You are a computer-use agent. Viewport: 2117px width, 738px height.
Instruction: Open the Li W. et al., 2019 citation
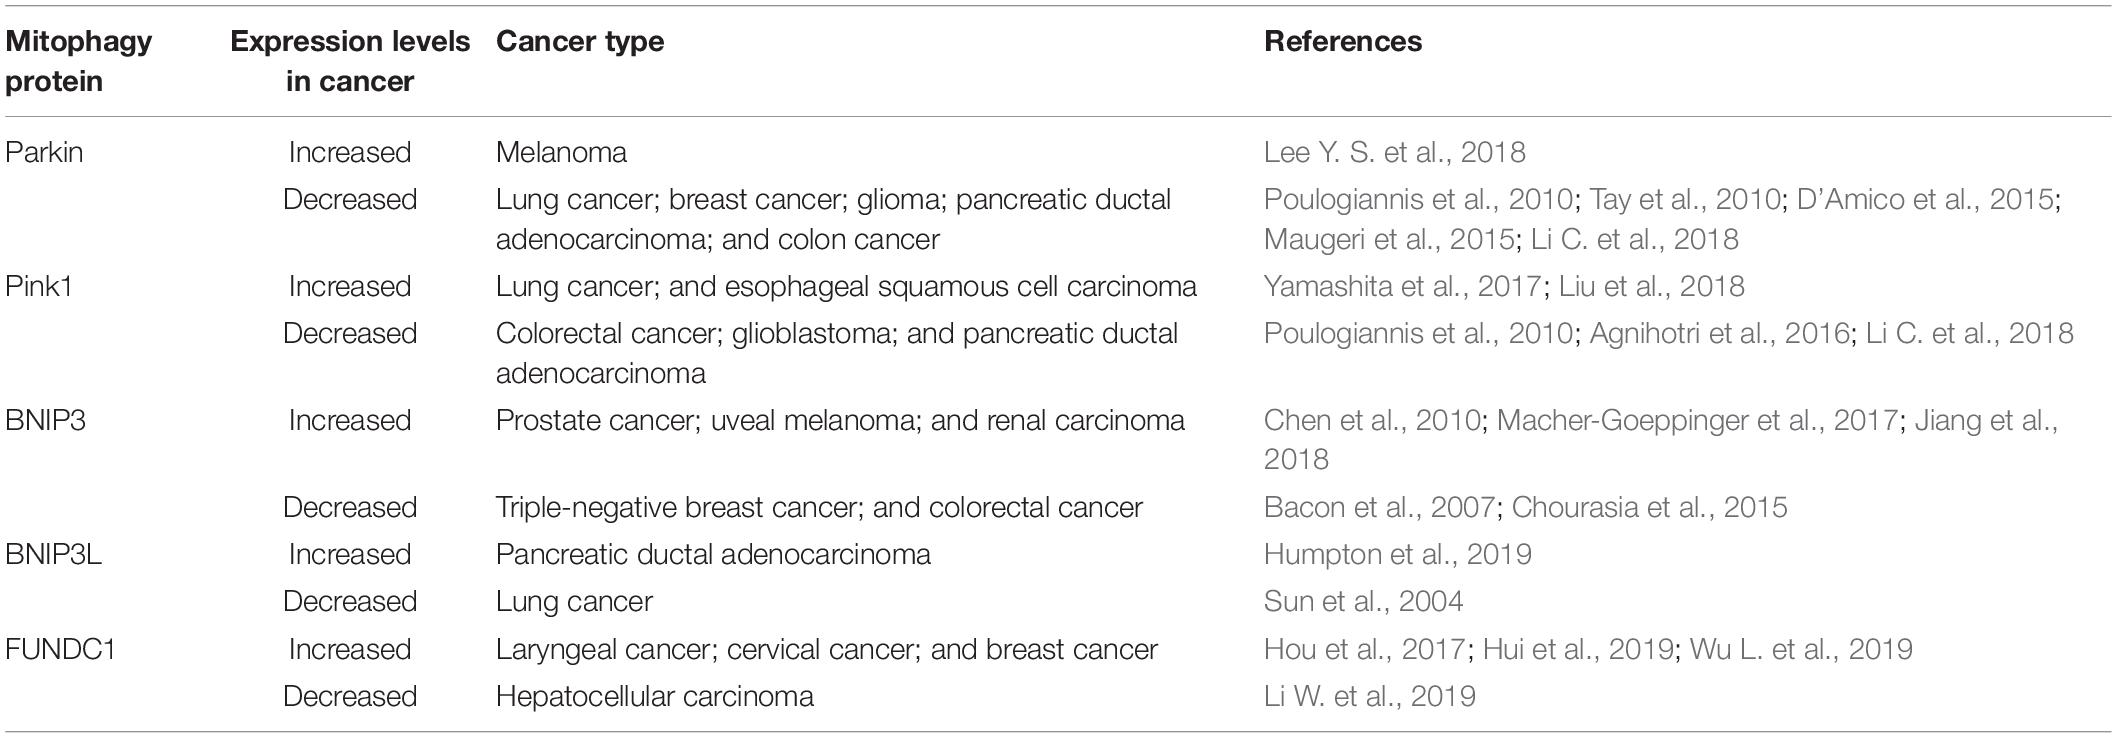point(1369,696)
